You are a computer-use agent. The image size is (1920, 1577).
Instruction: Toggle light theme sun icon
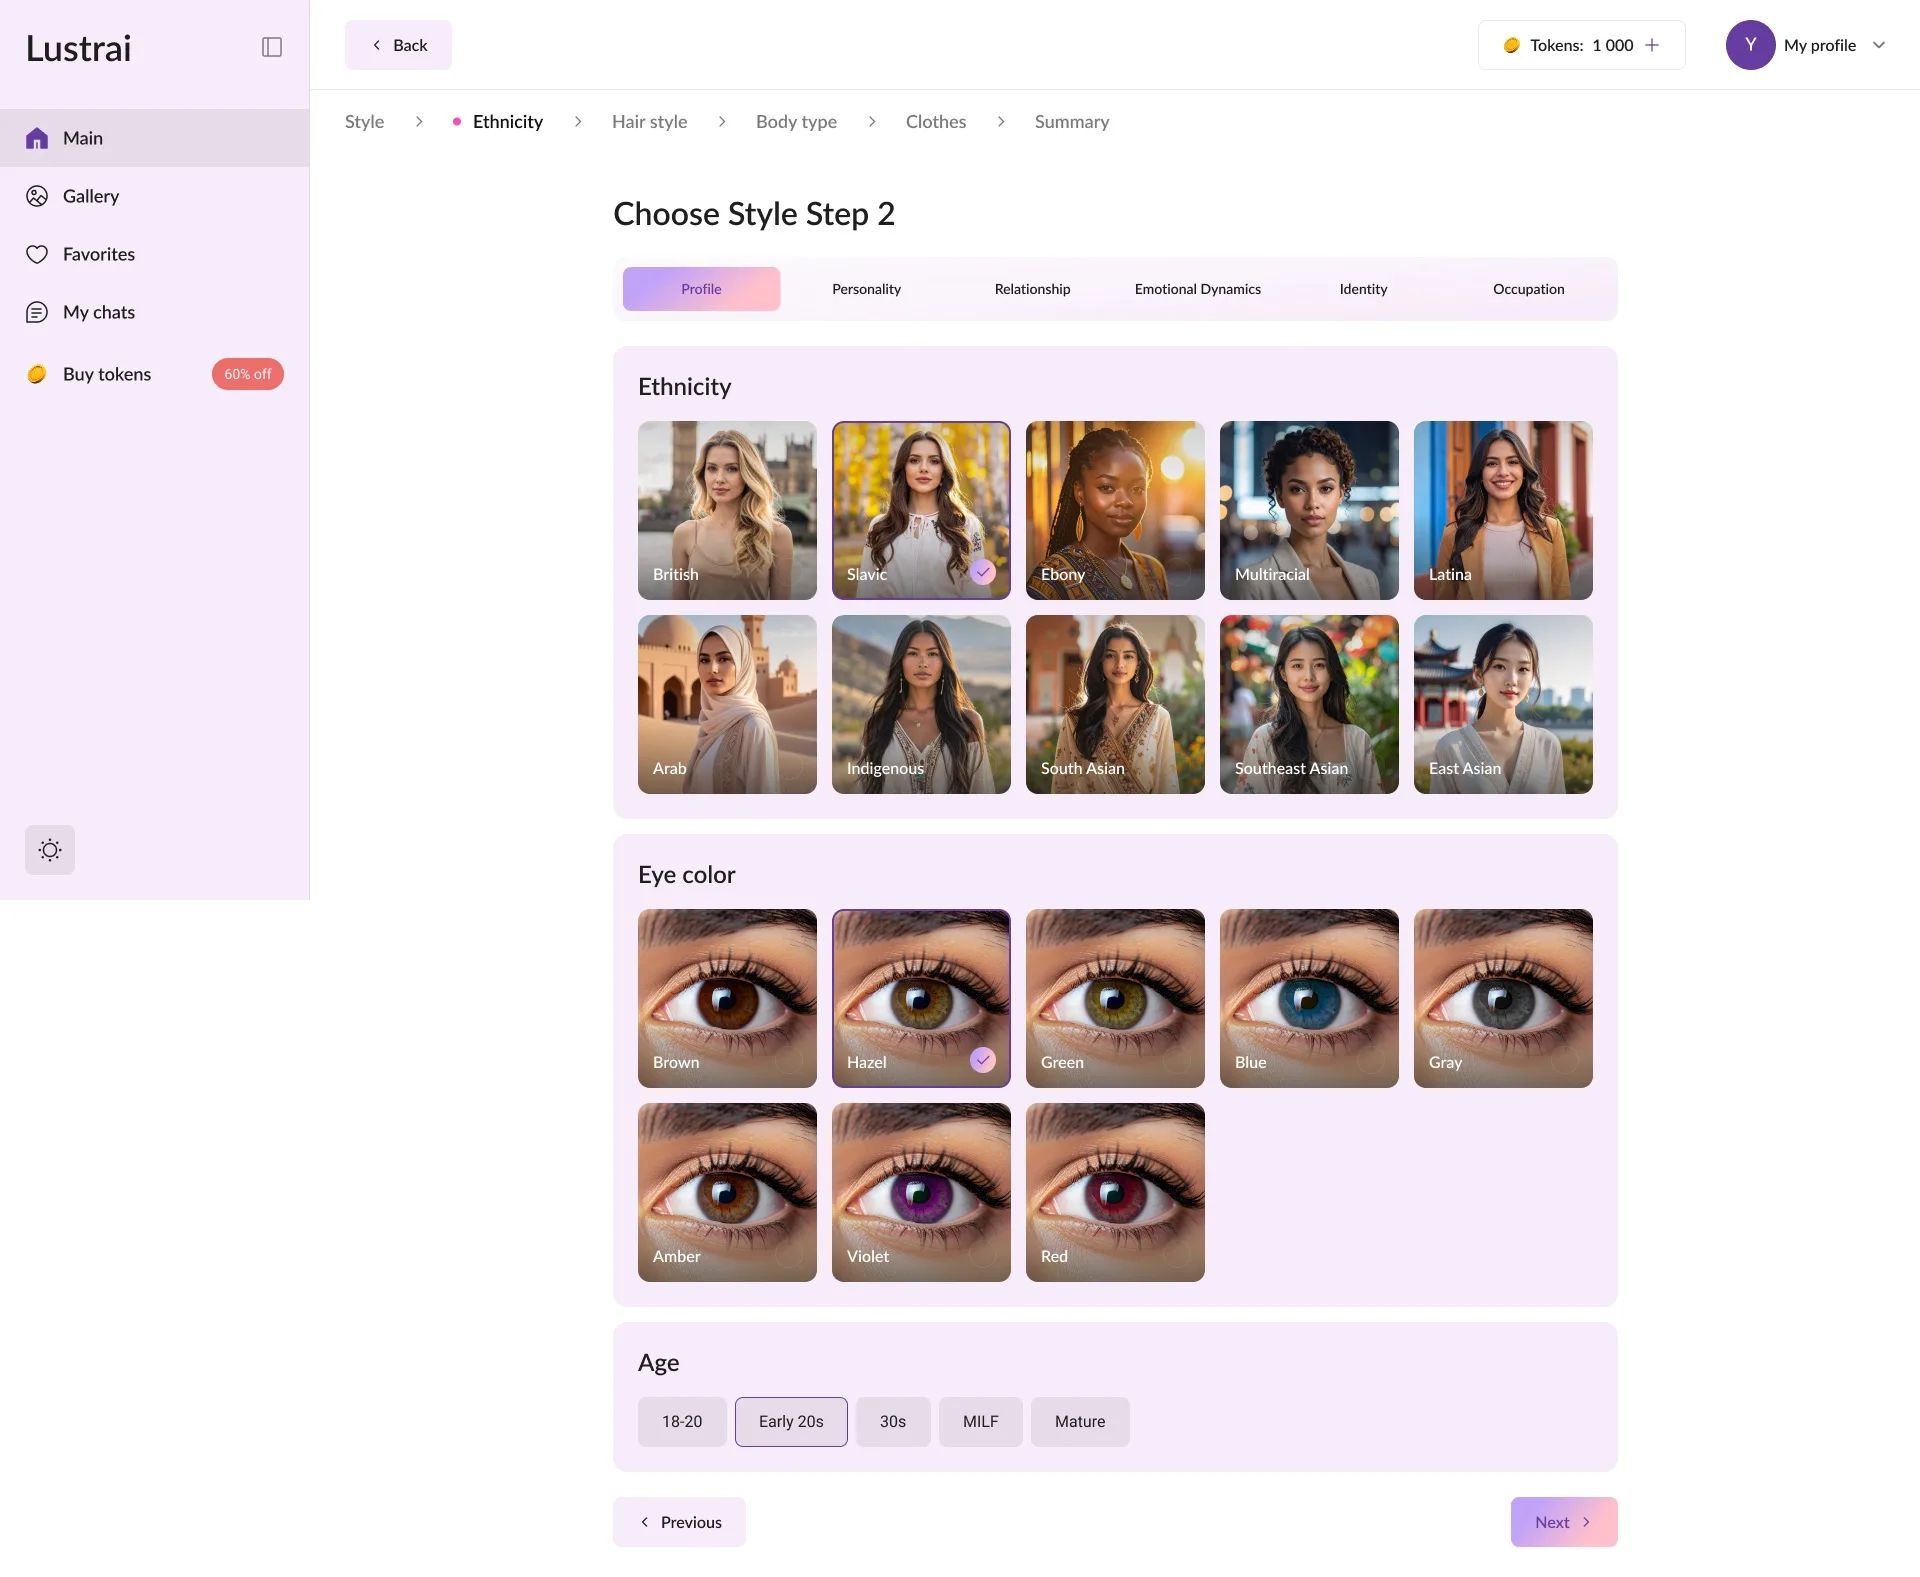(x=50, y=850)
